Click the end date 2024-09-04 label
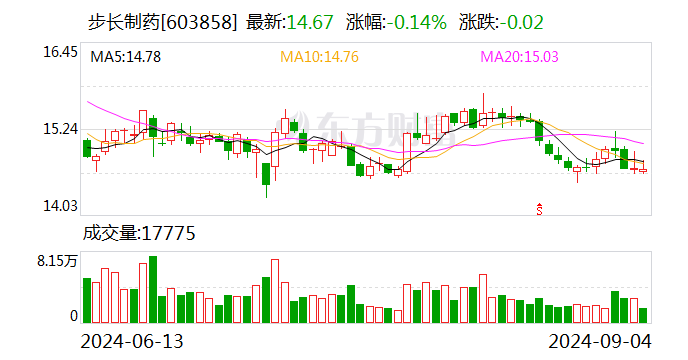The width and height of the screenshot is (688, 360). point(600,342)
